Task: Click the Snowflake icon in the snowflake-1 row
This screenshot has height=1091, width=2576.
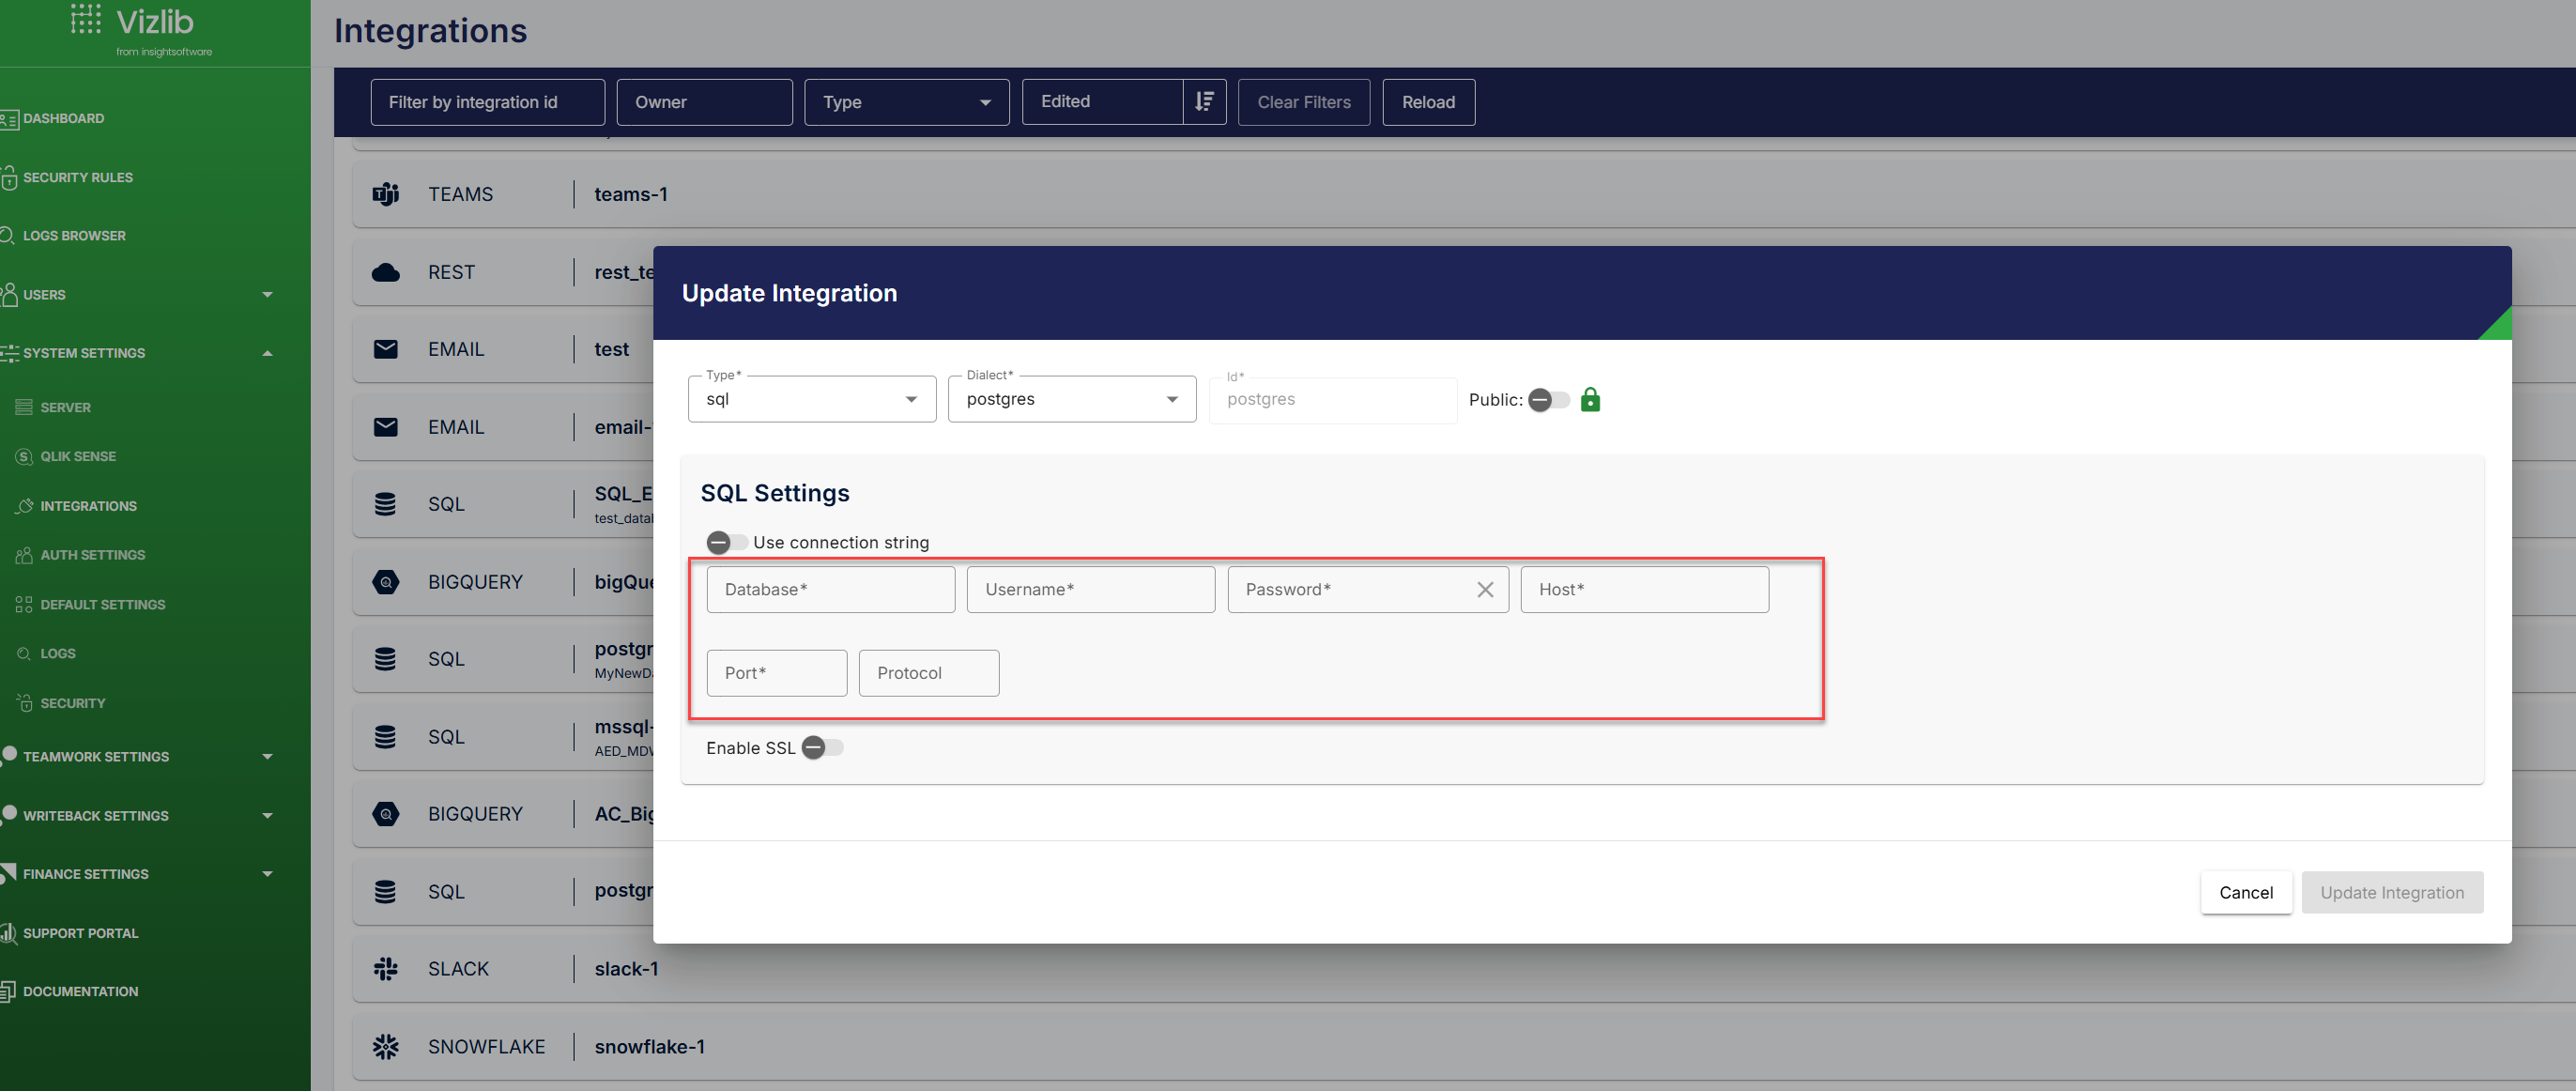Action: coord(386,1046)
